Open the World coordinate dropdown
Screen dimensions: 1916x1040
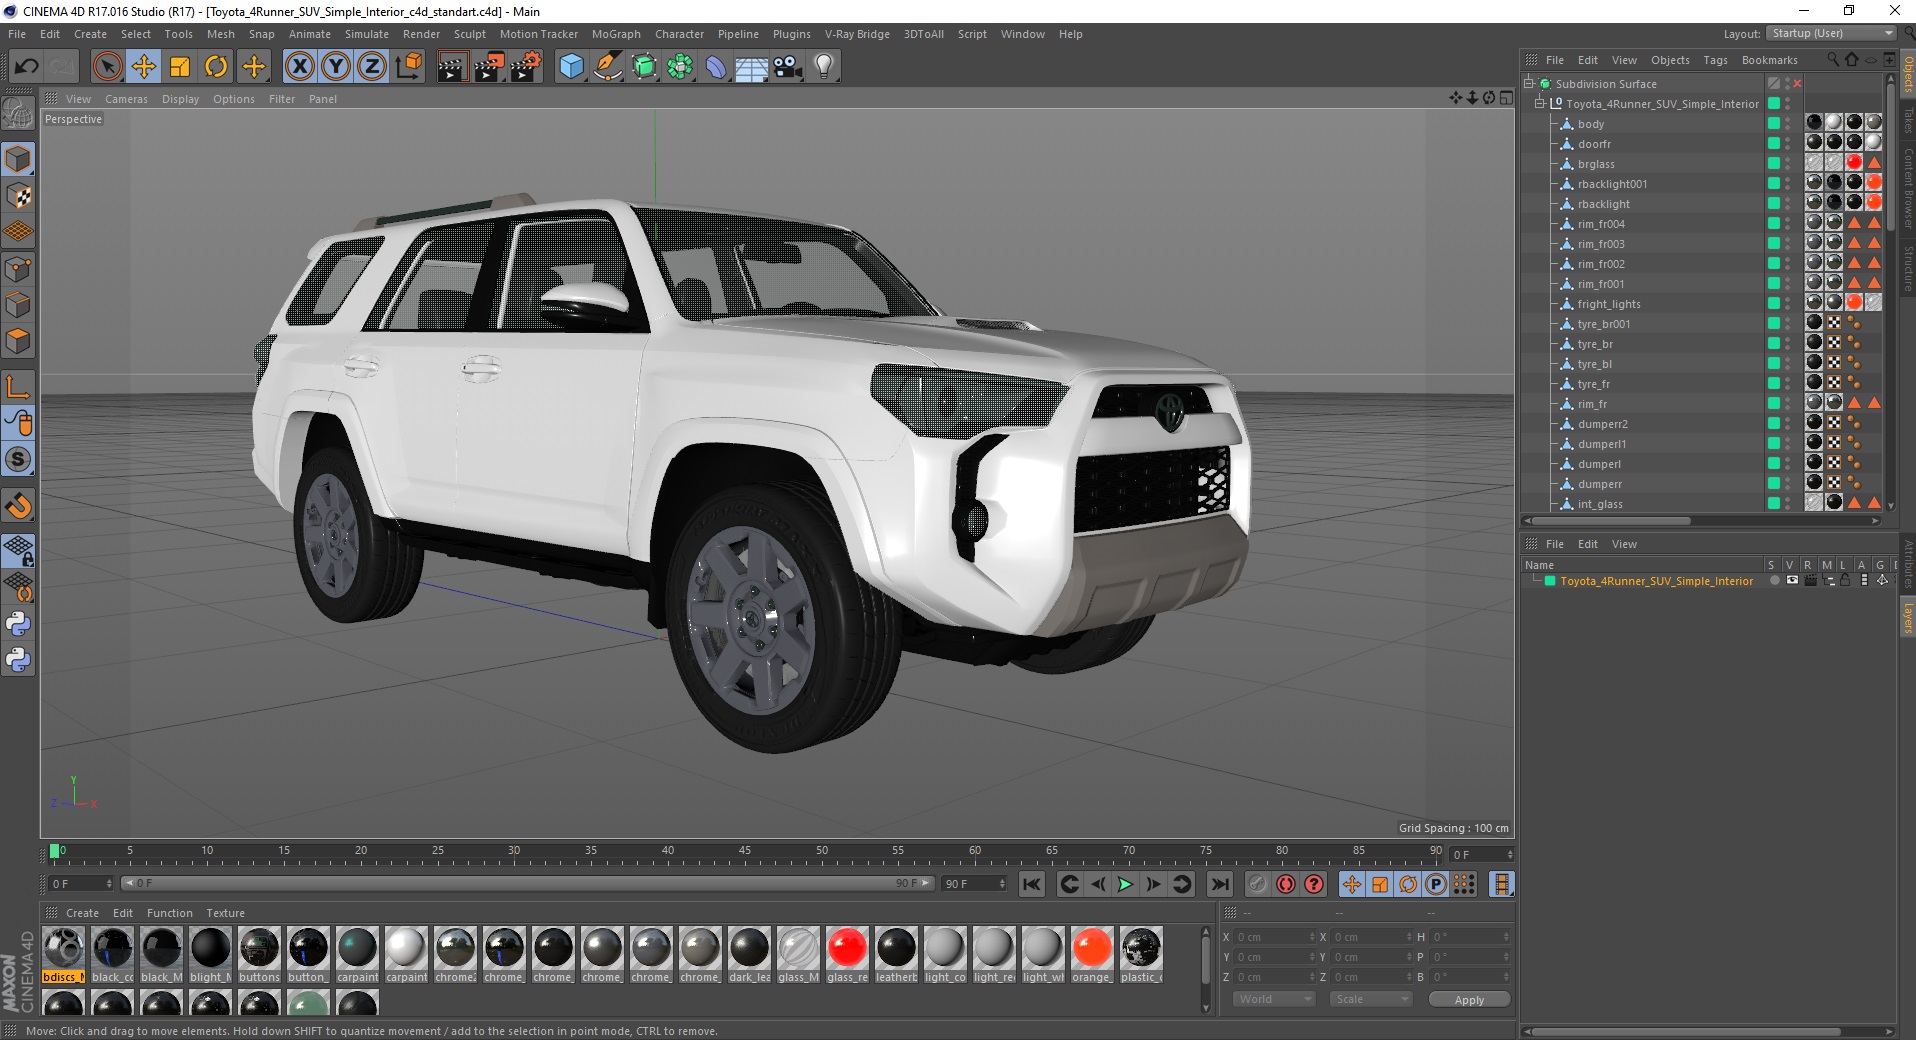pos(1274,999)
